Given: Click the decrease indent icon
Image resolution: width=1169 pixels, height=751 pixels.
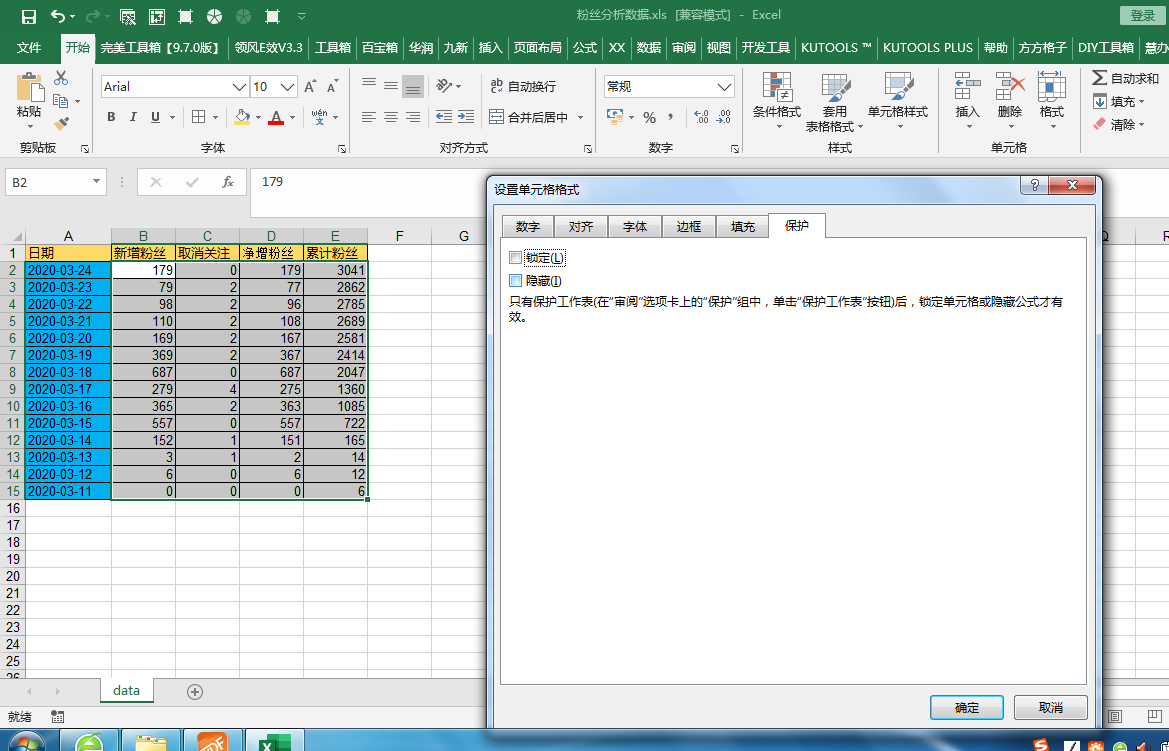Looking at the screenshot, I should click(444, 117).
